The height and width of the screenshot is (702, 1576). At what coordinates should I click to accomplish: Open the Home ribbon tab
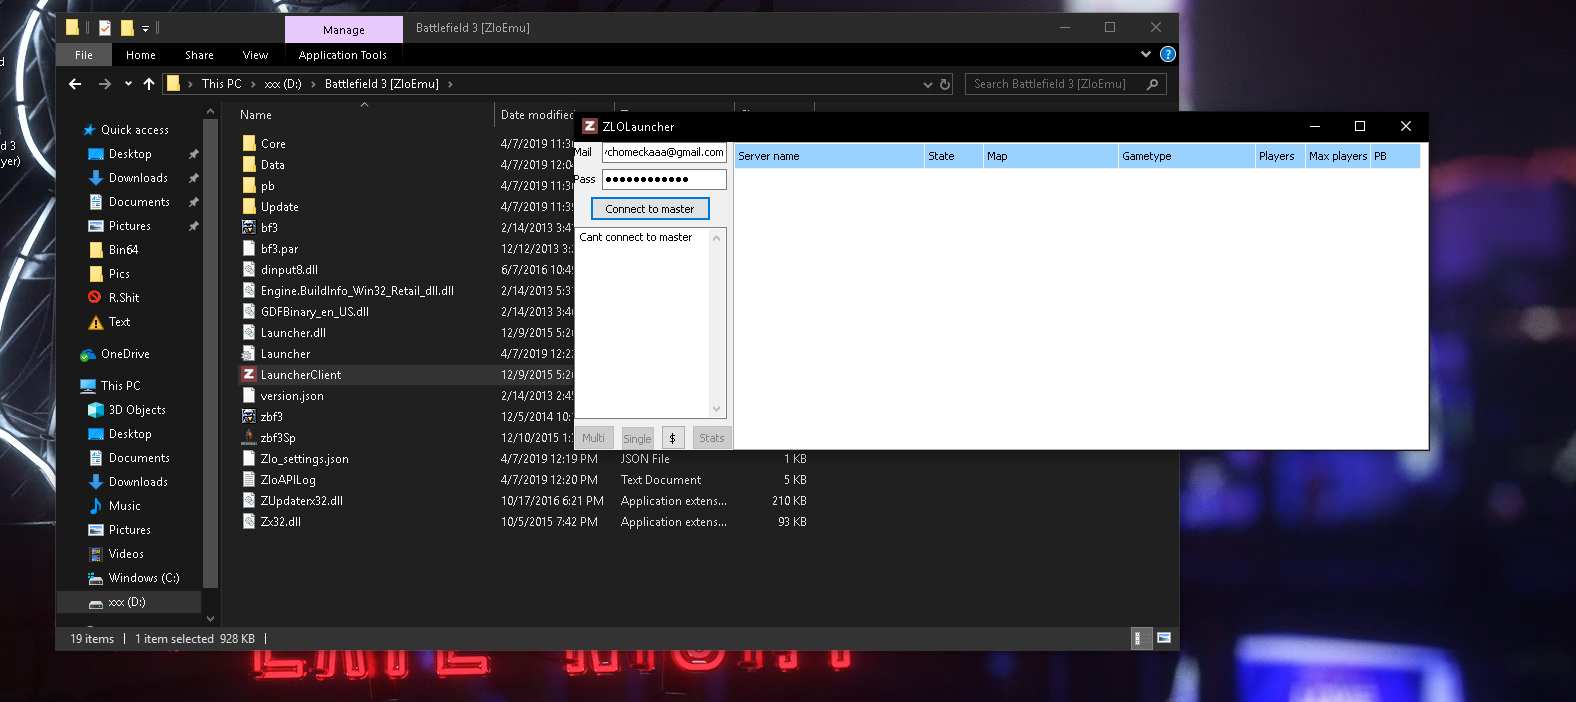[x=141, y=55]
